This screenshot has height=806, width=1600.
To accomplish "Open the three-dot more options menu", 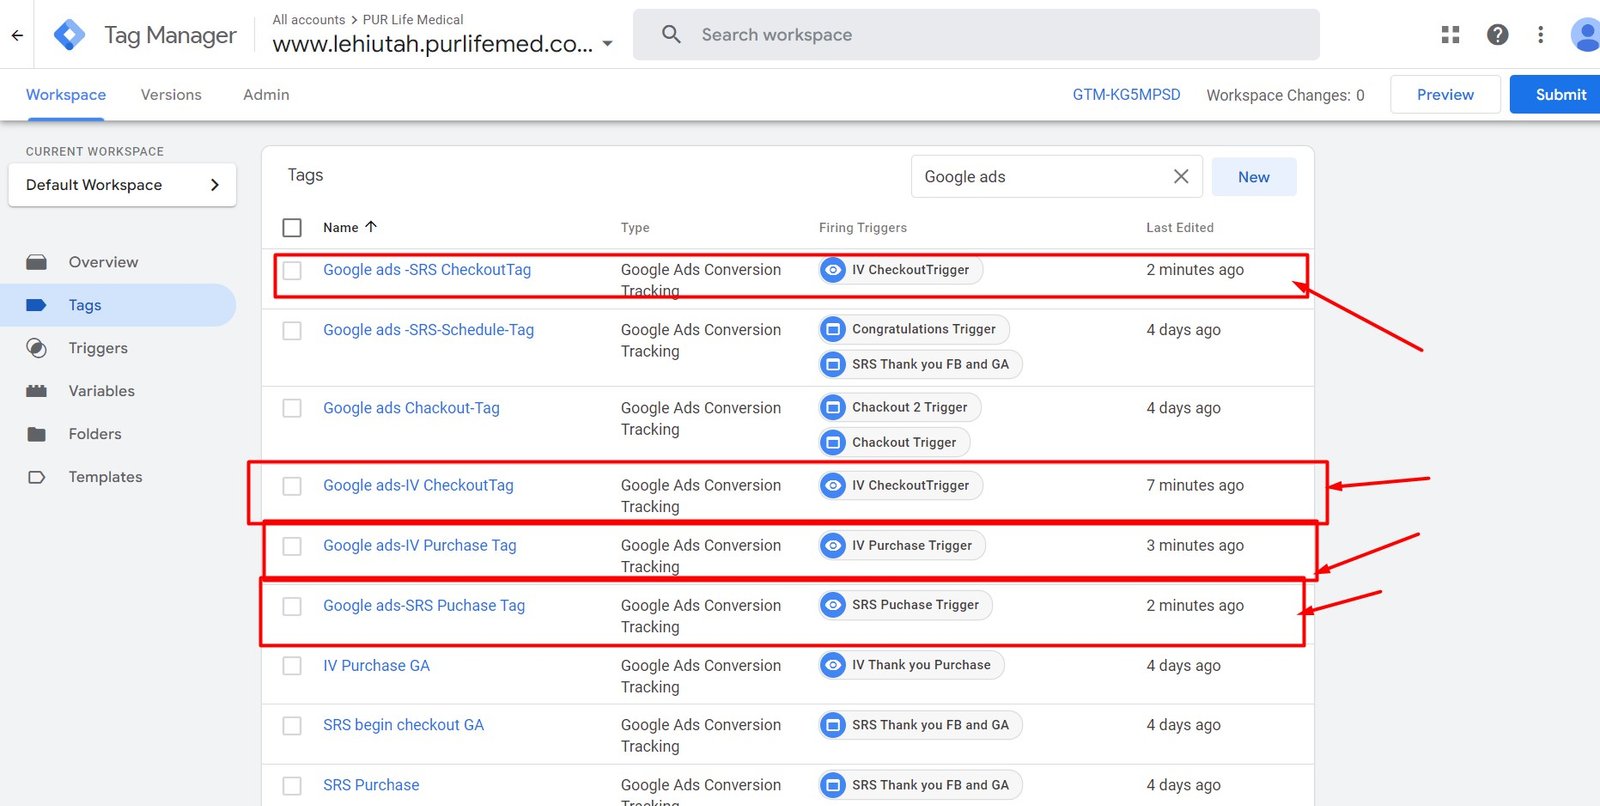I will [1540, 35].
